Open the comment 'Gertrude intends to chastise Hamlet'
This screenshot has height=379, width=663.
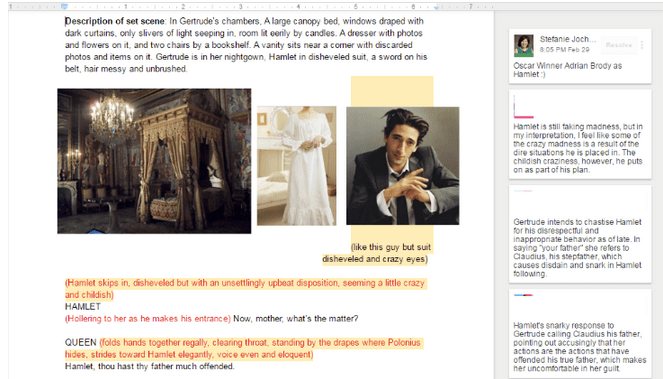click(x=579, y=234)
